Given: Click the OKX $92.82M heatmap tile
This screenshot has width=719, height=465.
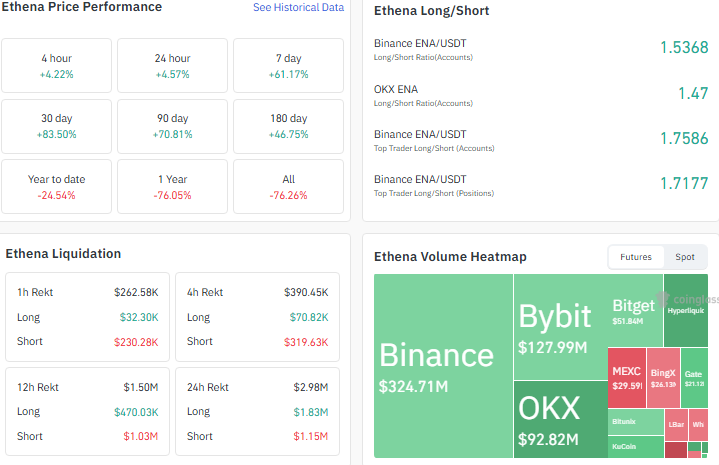Looking at the screenshot, I should click(x=561, y=420).
